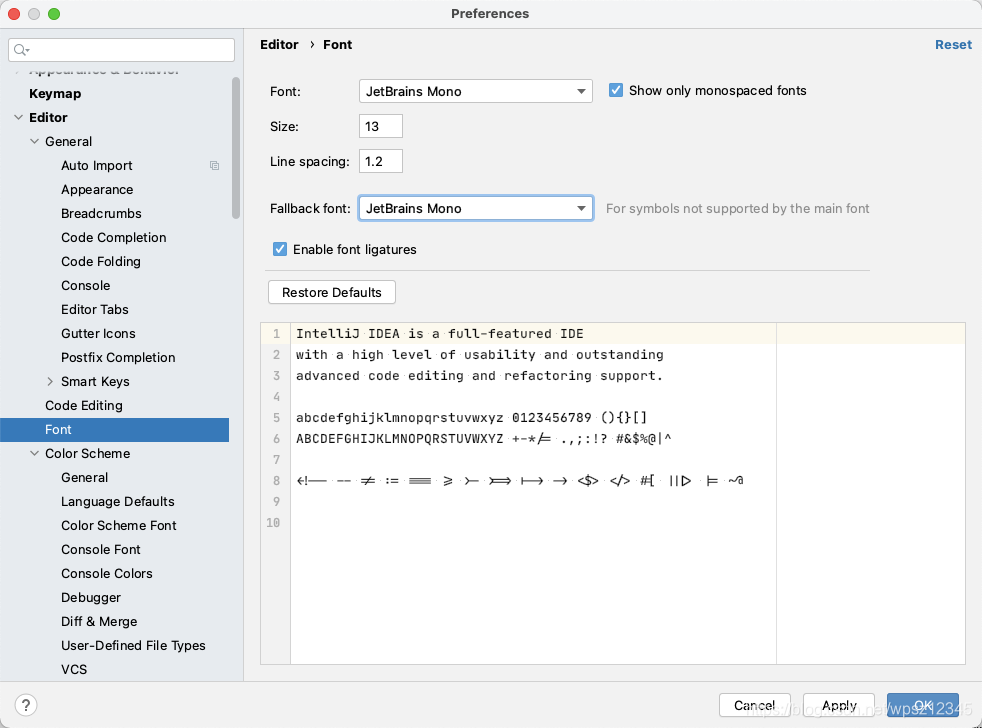Click the settings tree scrollbar
982x728 pixels.
(236, 148)
